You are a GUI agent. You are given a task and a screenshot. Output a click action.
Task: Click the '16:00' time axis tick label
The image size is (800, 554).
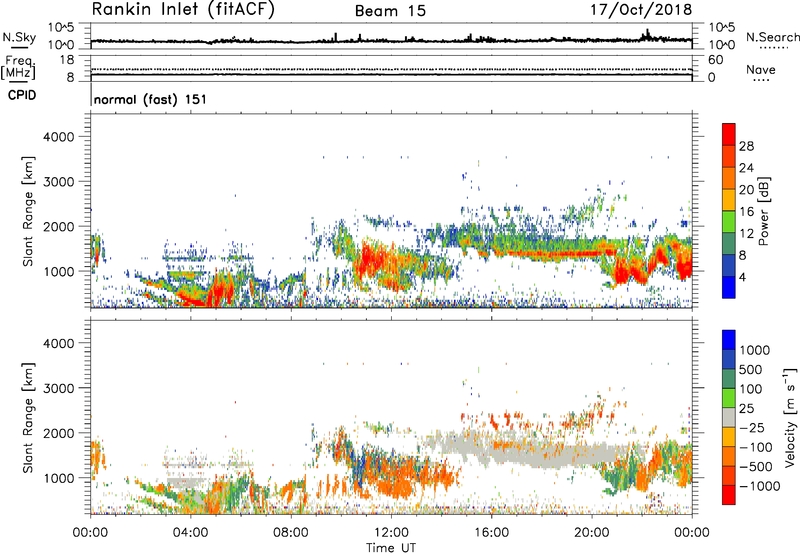tap(491, 533)
